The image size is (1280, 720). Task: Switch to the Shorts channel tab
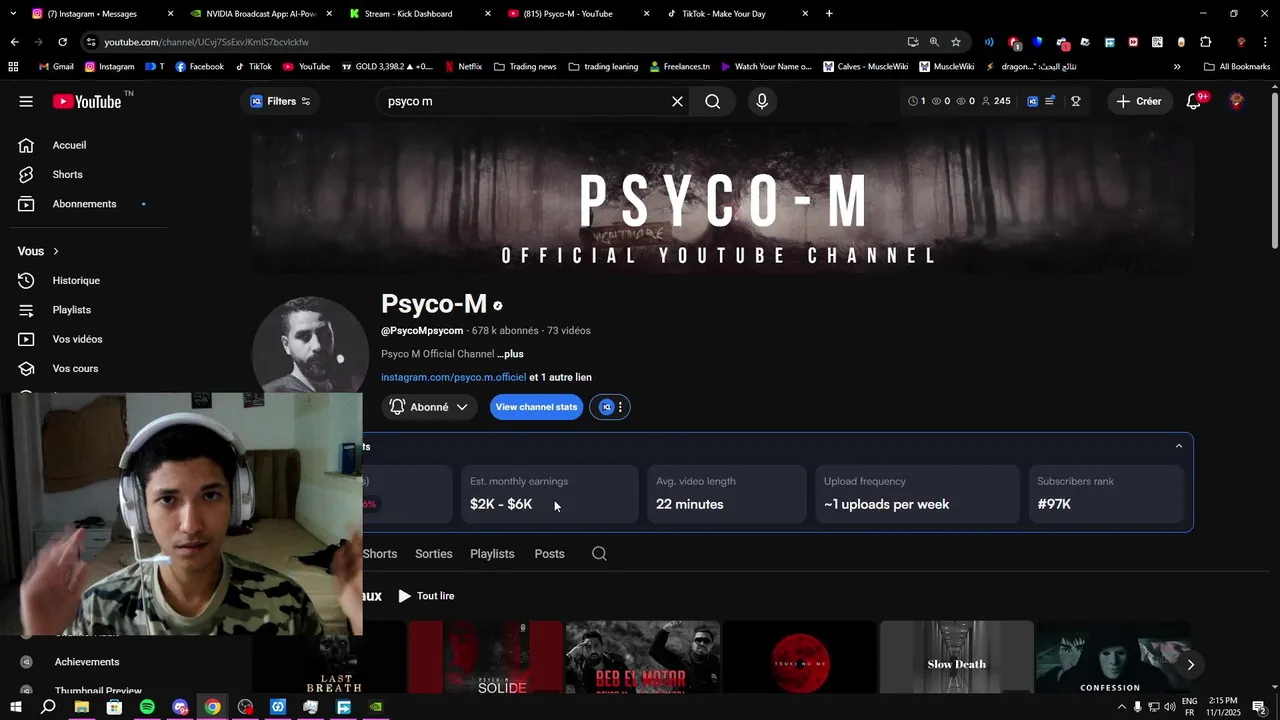[x=380, y=554]
